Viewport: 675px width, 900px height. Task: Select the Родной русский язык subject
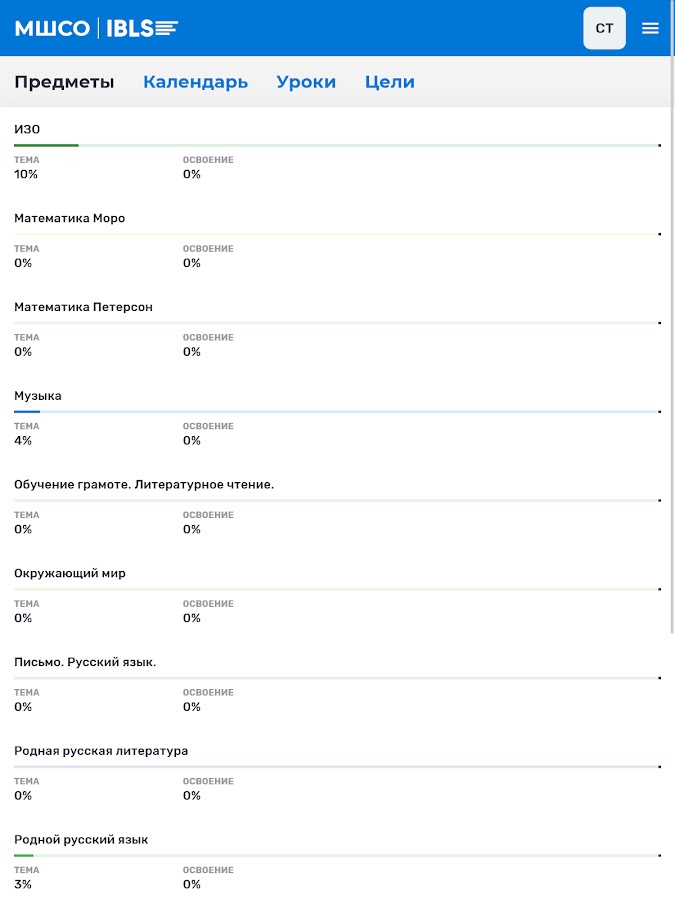[x=81, y=840]
